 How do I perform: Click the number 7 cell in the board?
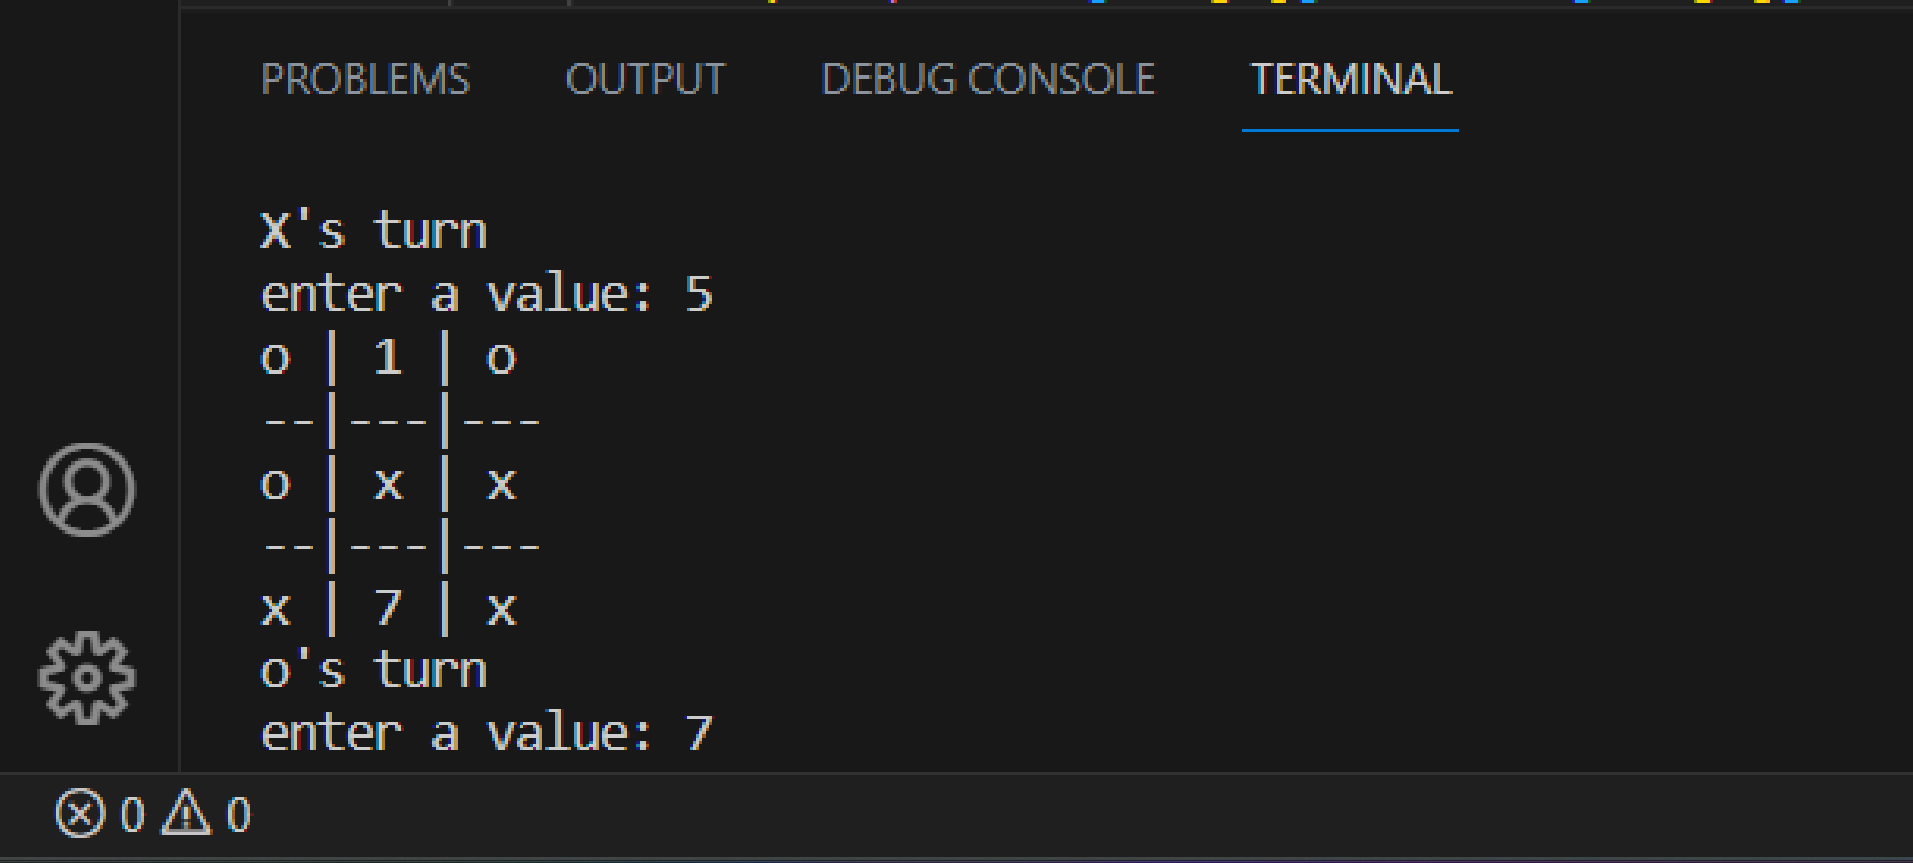click(388, 609)
